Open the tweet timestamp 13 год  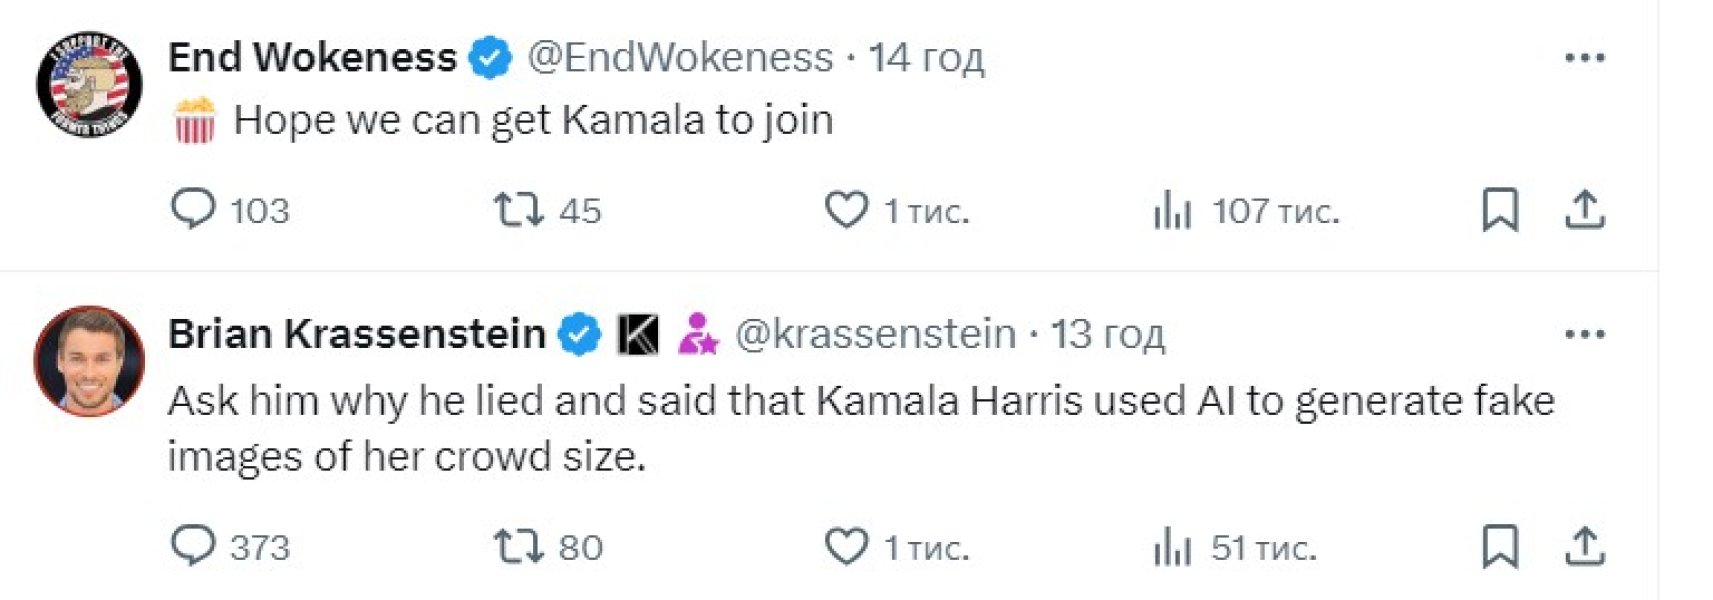(1108, 334)
